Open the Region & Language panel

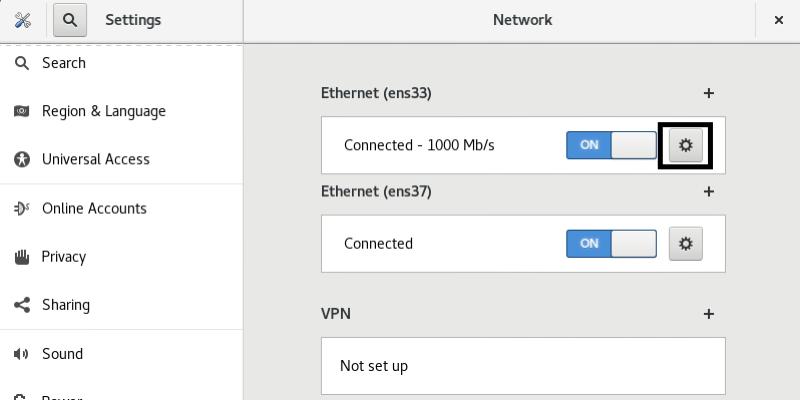click(103, 111)
